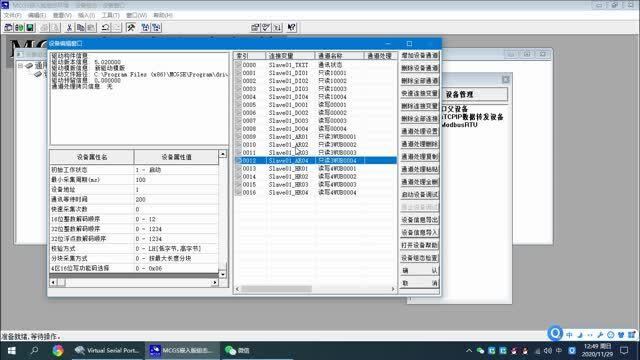The image size is (640, 360).
Task: Click 启动设备调试 button
Action: coord(420,194)
